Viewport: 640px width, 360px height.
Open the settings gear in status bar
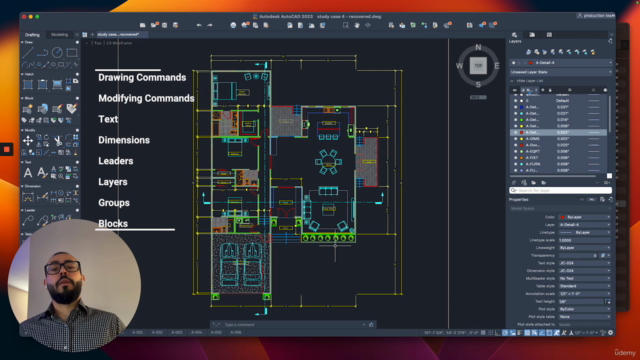click(x=611, y=333)
